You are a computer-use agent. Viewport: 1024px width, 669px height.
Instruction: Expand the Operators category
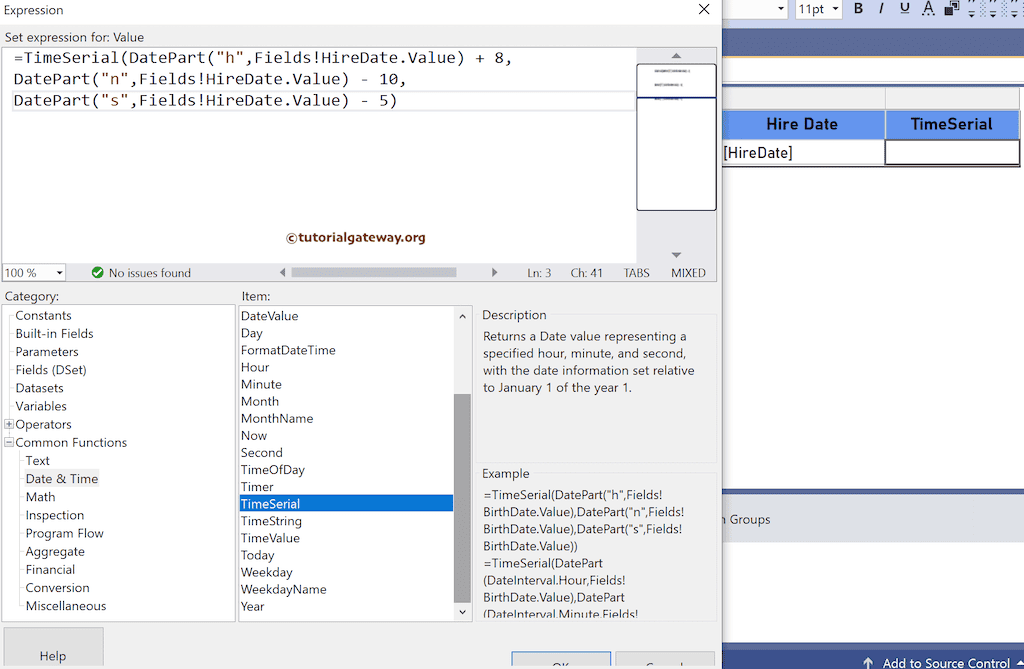click(x=7, y=424)
